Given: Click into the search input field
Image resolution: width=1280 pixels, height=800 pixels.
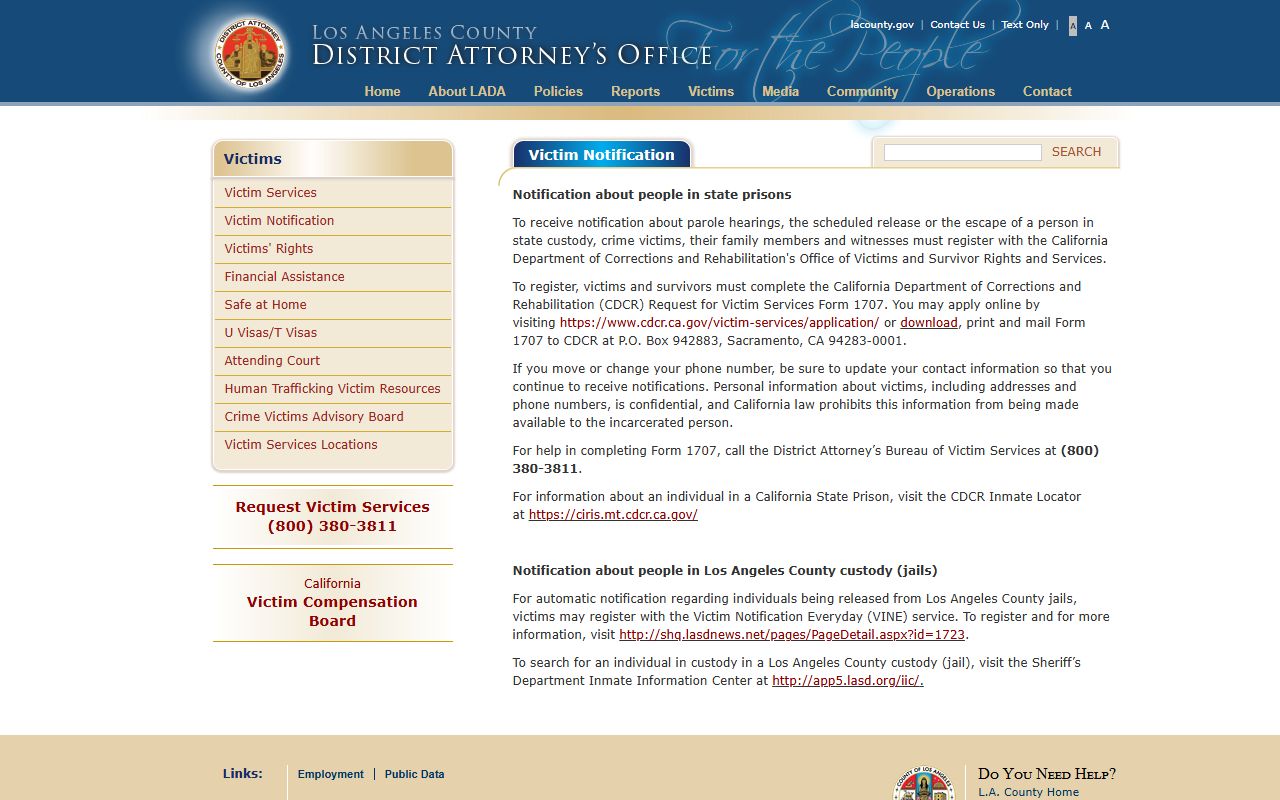Looking at the screenshot, I should (962, 152).
